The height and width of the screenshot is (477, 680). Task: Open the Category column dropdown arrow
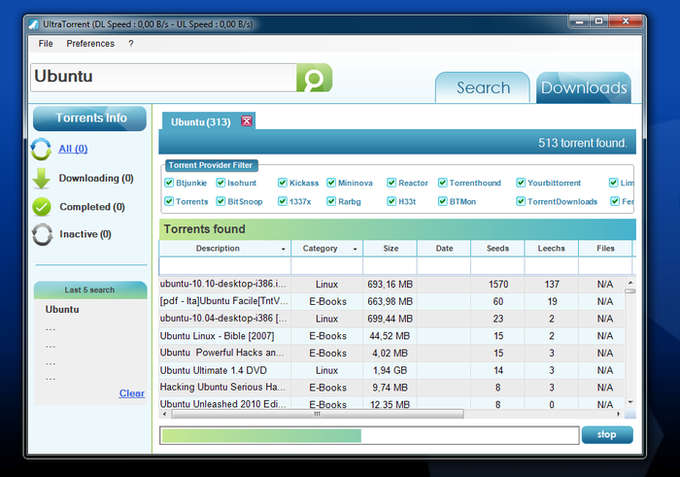(x=355, y=249)
